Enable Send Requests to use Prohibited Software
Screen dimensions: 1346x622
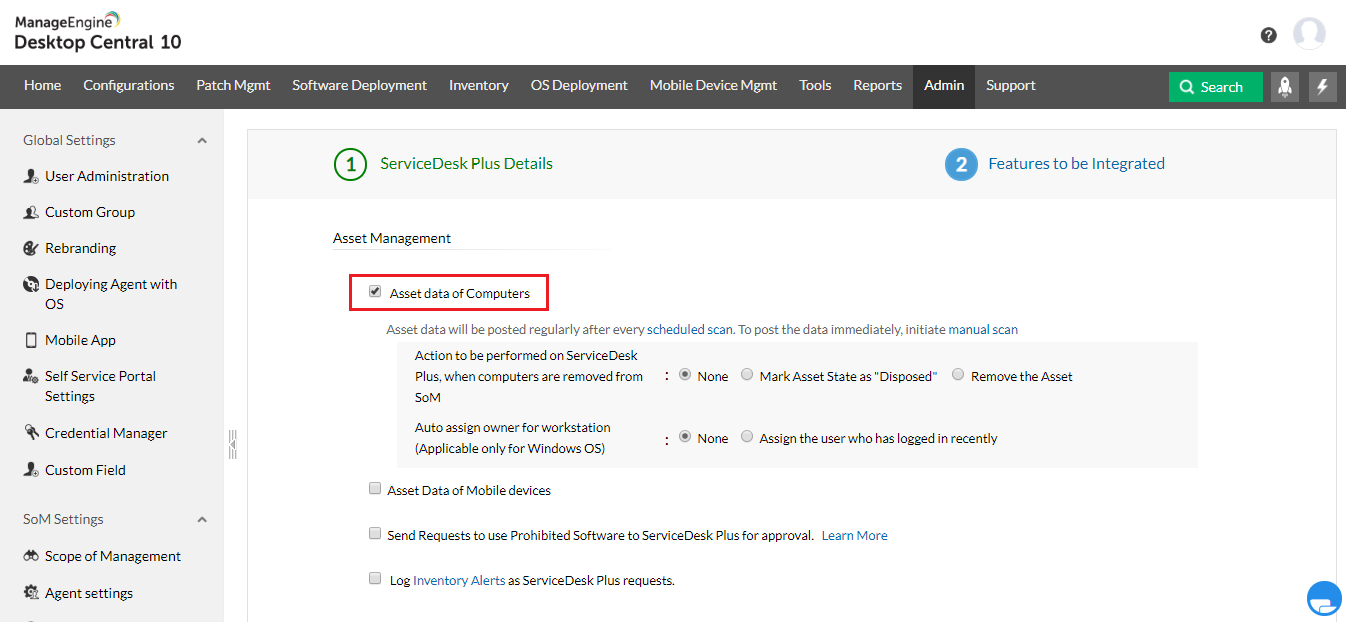coord(375,534)
